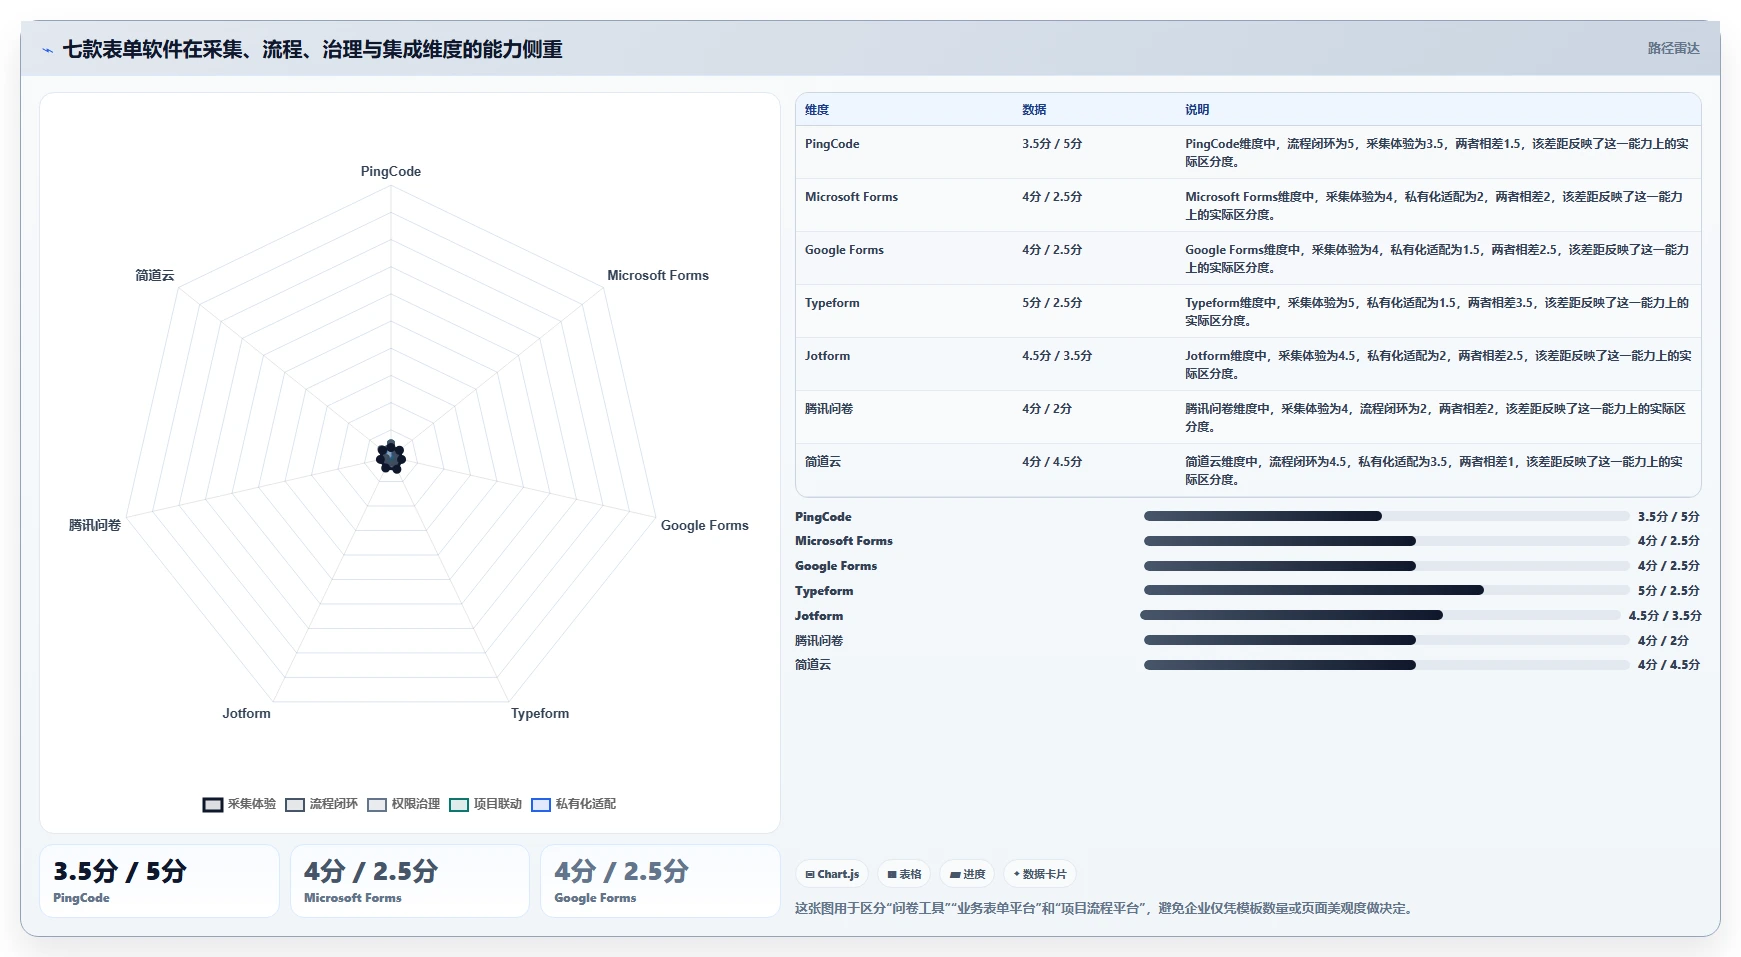Select the Typeform table row
Screen dimensions: 1741x957
pyautogui.click(x=1248, y=311)
